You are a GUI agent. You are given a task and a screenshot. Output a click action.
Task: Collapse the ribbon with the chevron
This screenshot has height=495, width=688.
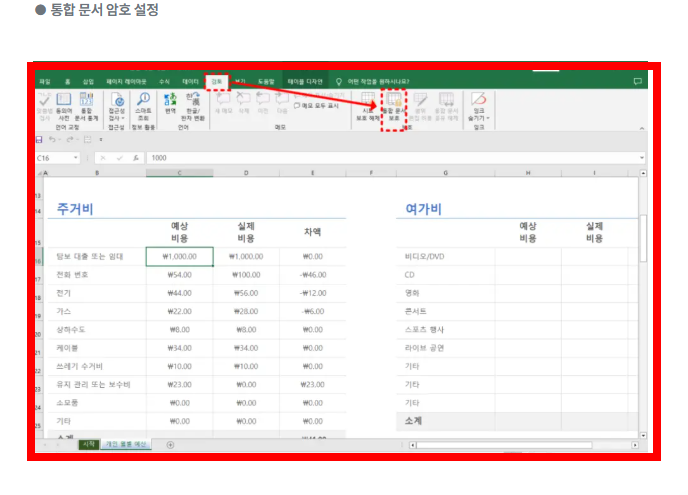click(x=642, y=129)
